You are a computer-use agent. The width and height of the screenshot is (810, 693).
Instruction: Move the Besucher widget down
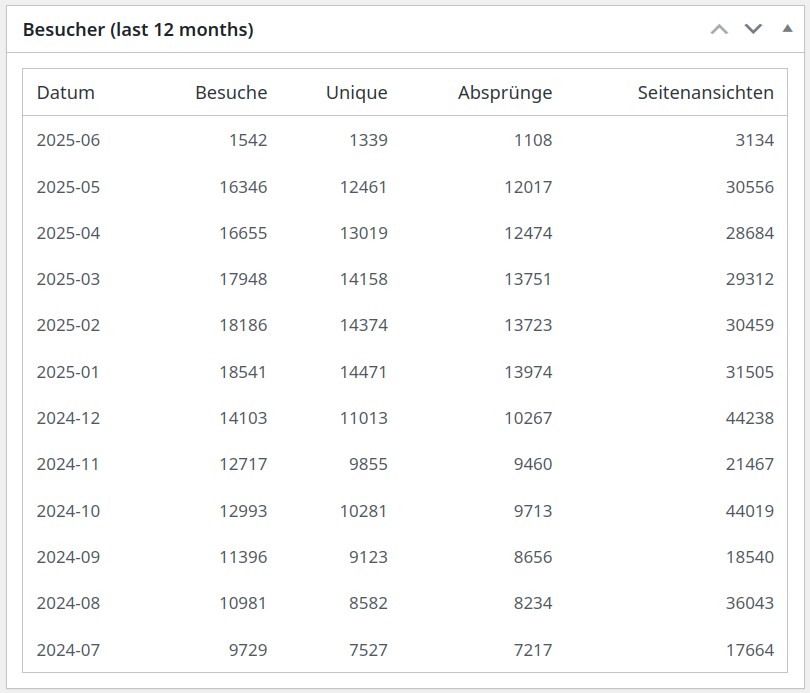[x=753, y=29]
